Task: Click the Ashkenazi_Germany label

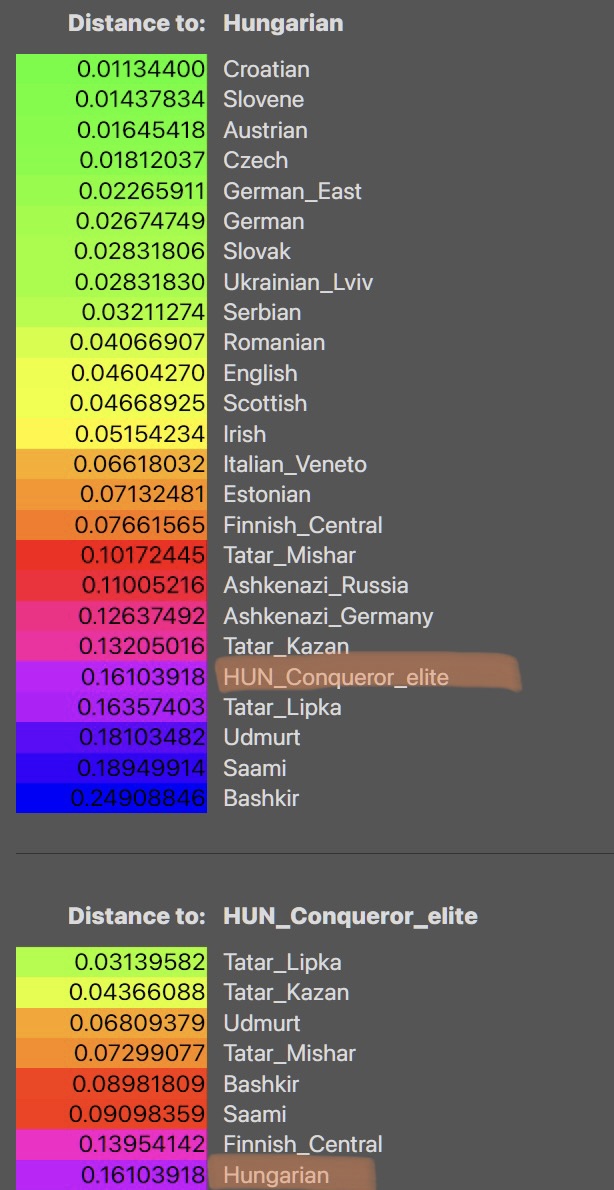Action: tap(328, 615)
